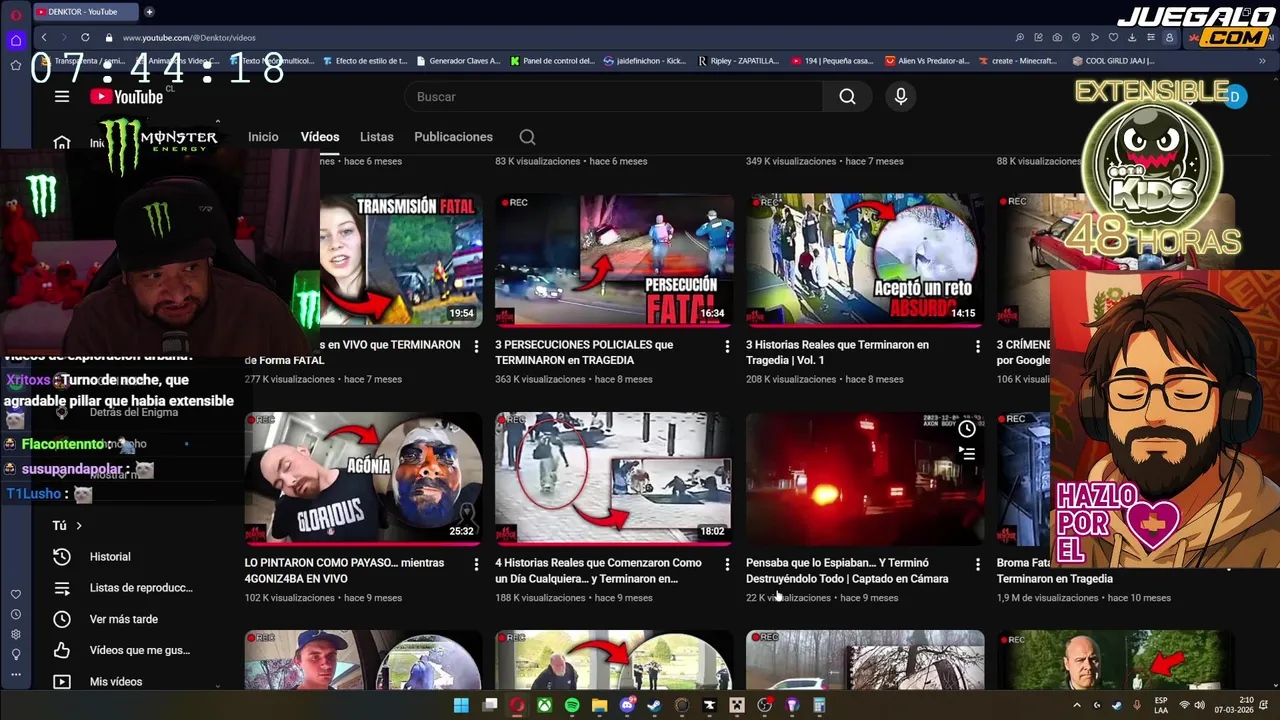Open options menu for LO PINTARON COMO PAYASO video
The height and width of the screenshot is (720, 1280).
pyautogui.click(x=476, y=564)
